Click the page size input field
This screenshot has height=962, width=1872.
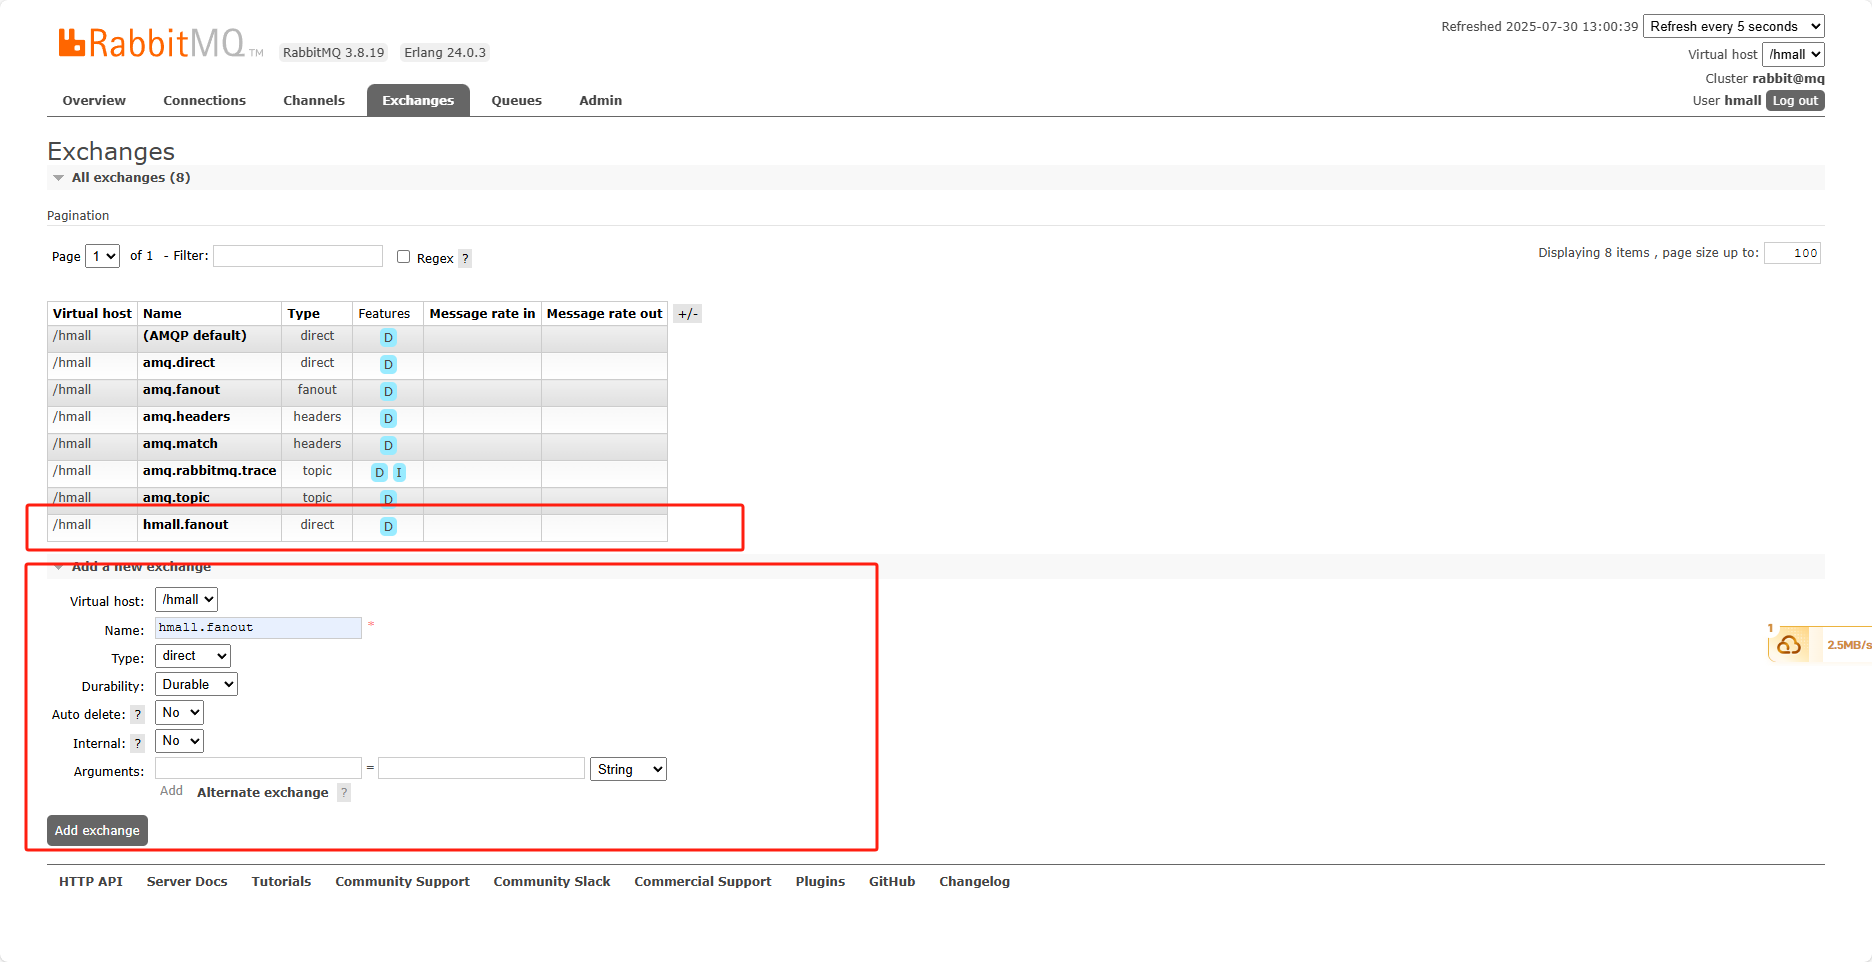[1792, 253]
